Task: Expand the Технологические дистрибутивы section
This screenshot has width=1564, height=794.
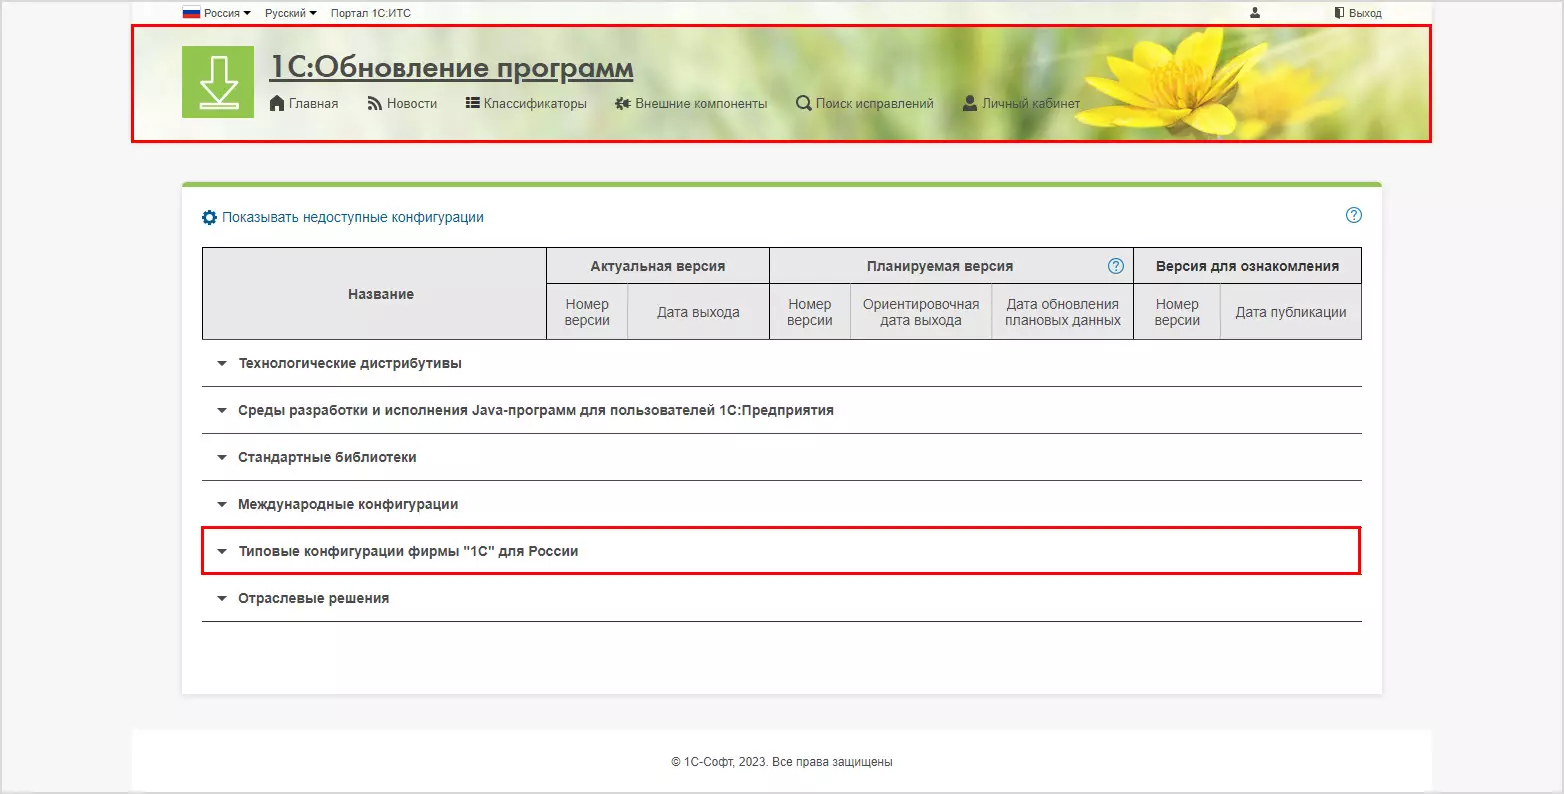Action: [782, 364]
